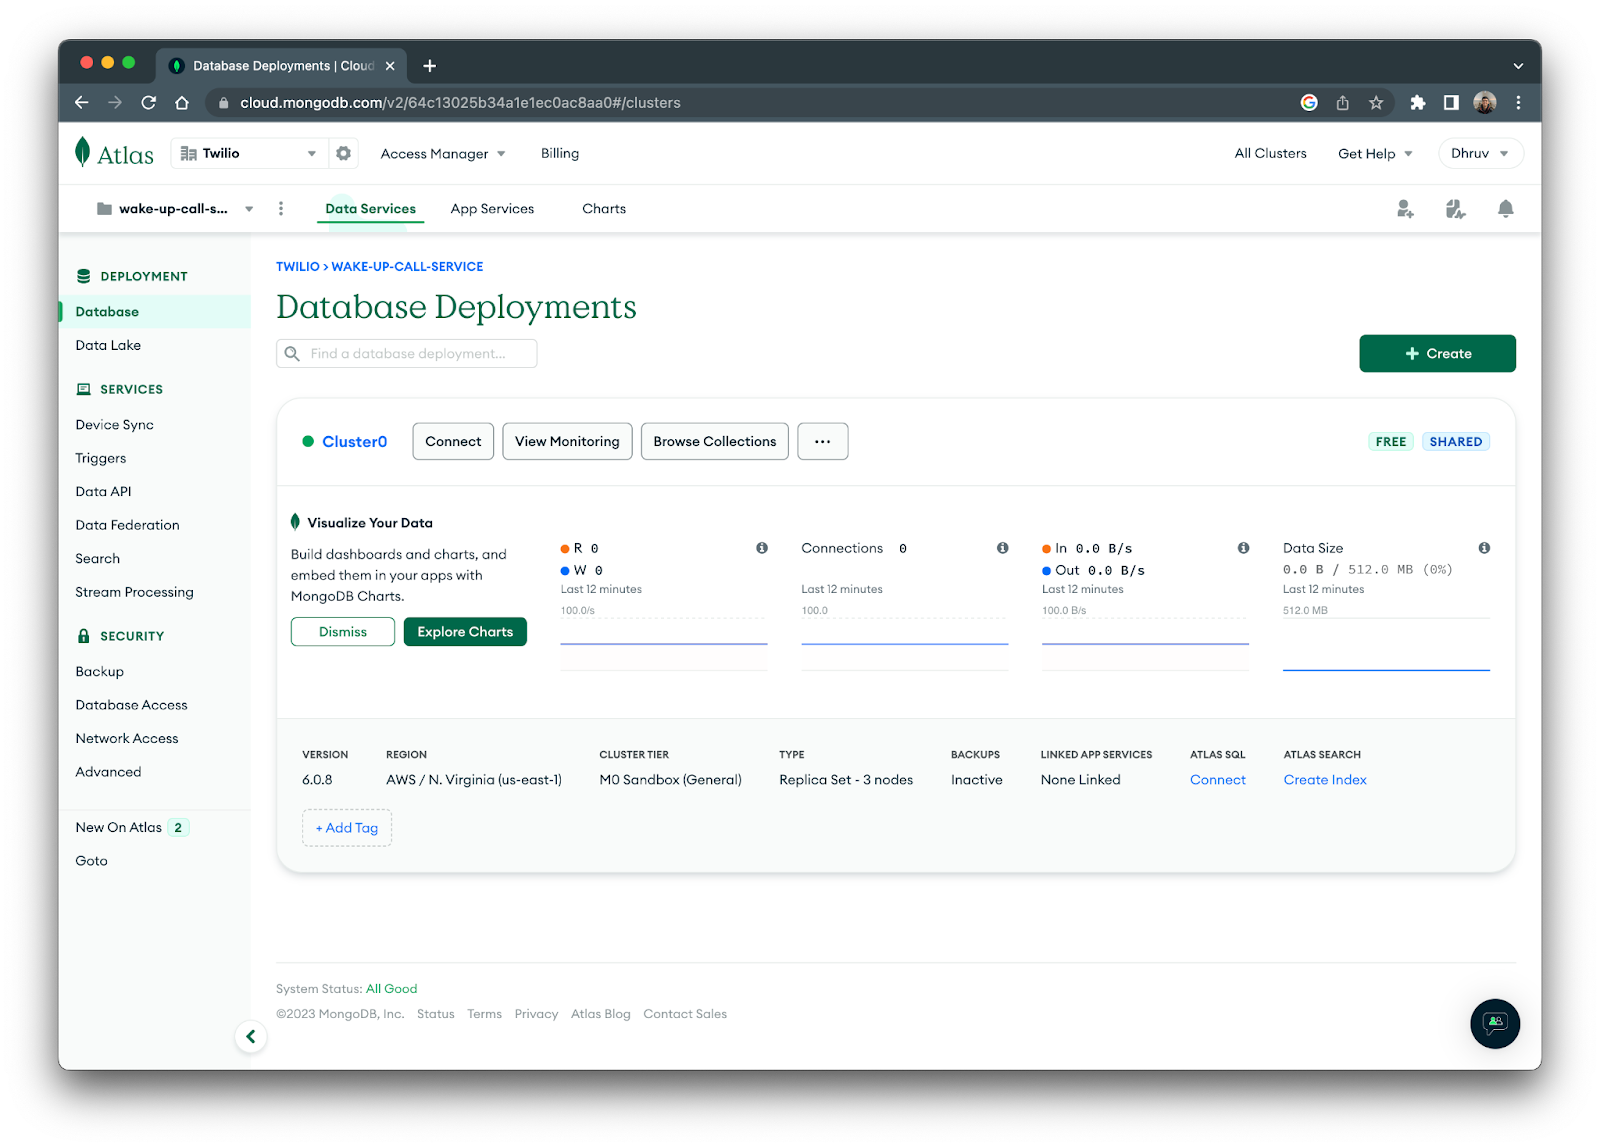This screenshot has height=1147, width=1600.
Task: Click Browse Collections button
Action: 714,441
